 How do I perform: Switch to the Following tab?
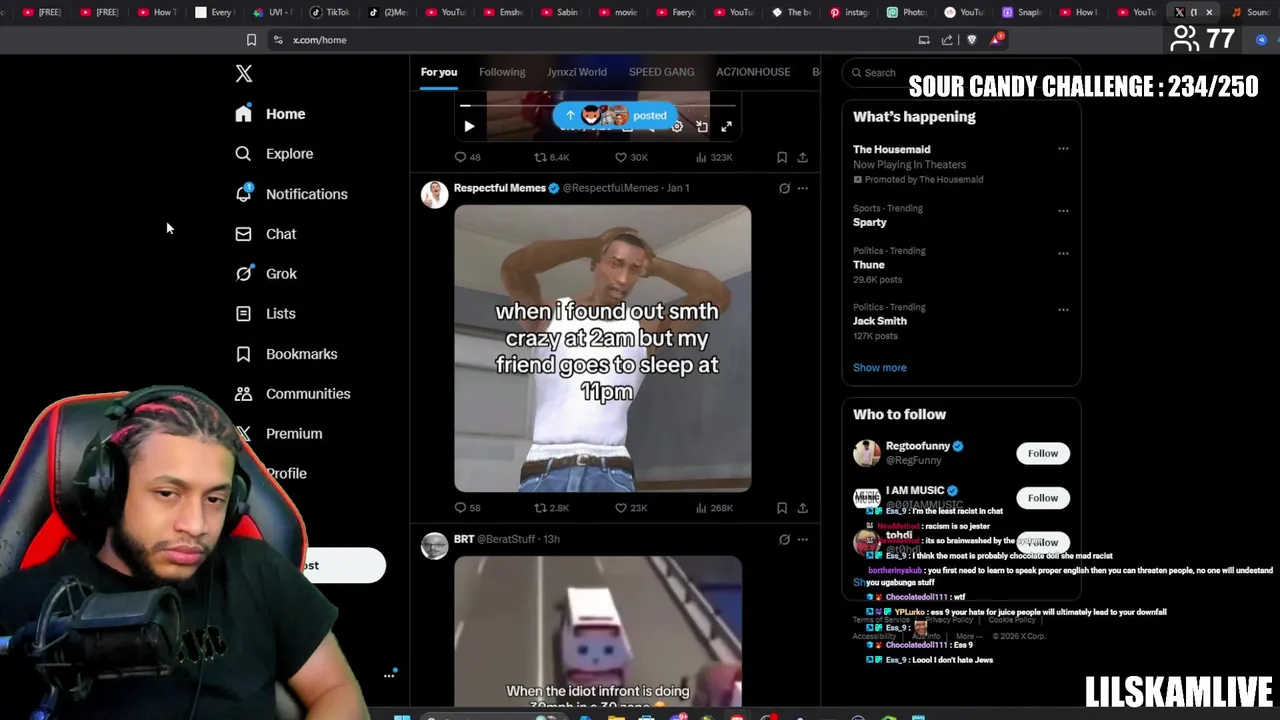click(502, 72)
